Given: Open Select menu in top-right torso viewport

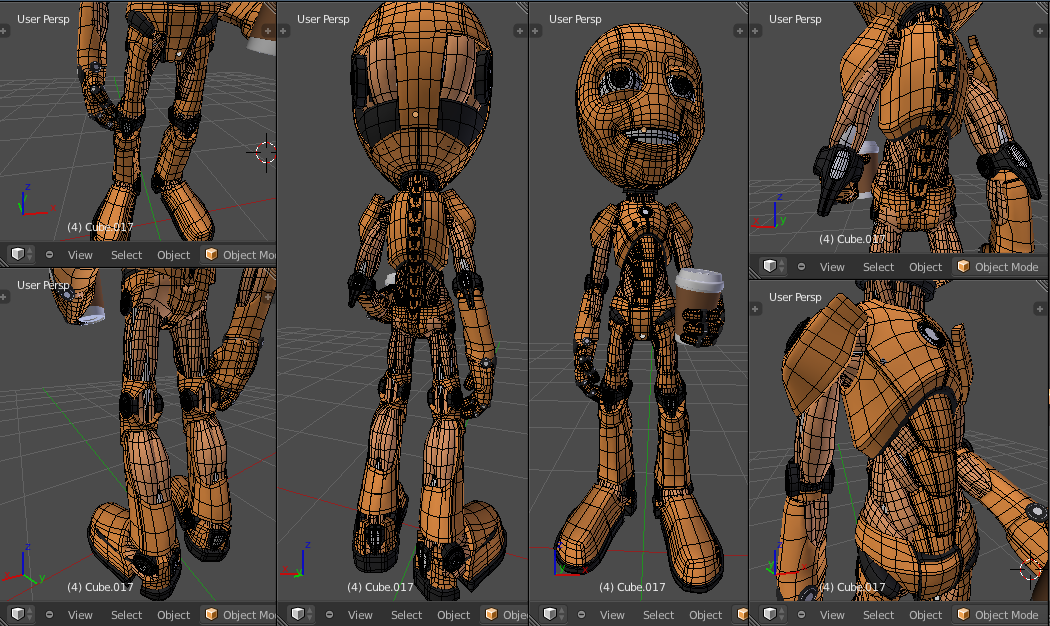Looking at the screenshot, I should coord(879,267).
